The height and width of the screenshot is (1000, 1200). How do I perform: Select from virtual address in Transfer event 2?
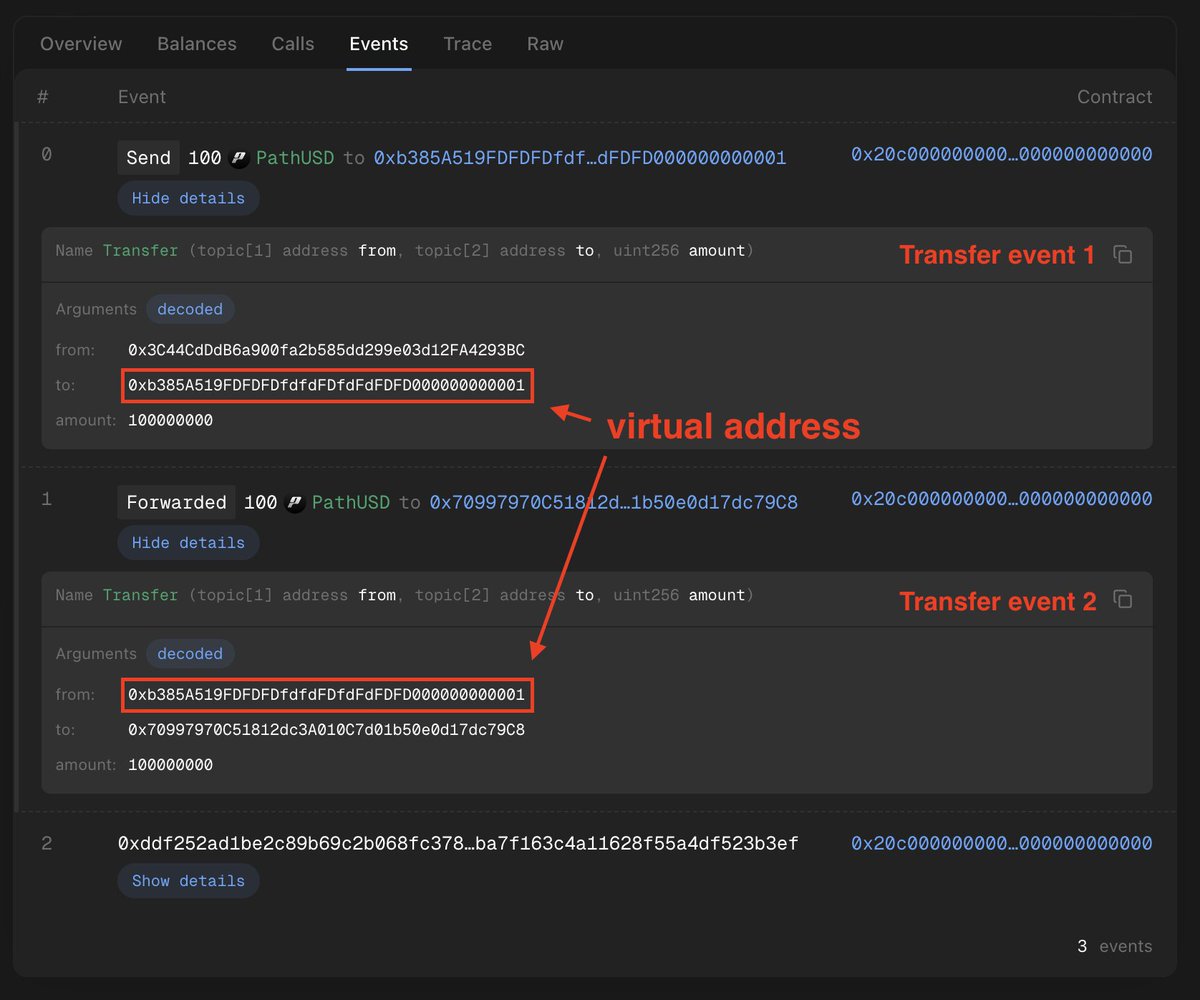(x=327, y=694)
